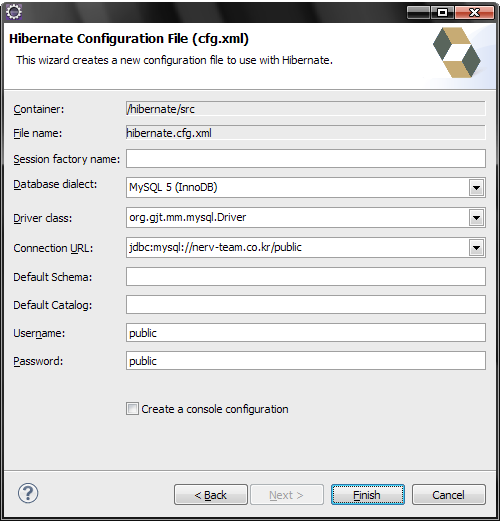Click the Cancel button

click(449, 495)
